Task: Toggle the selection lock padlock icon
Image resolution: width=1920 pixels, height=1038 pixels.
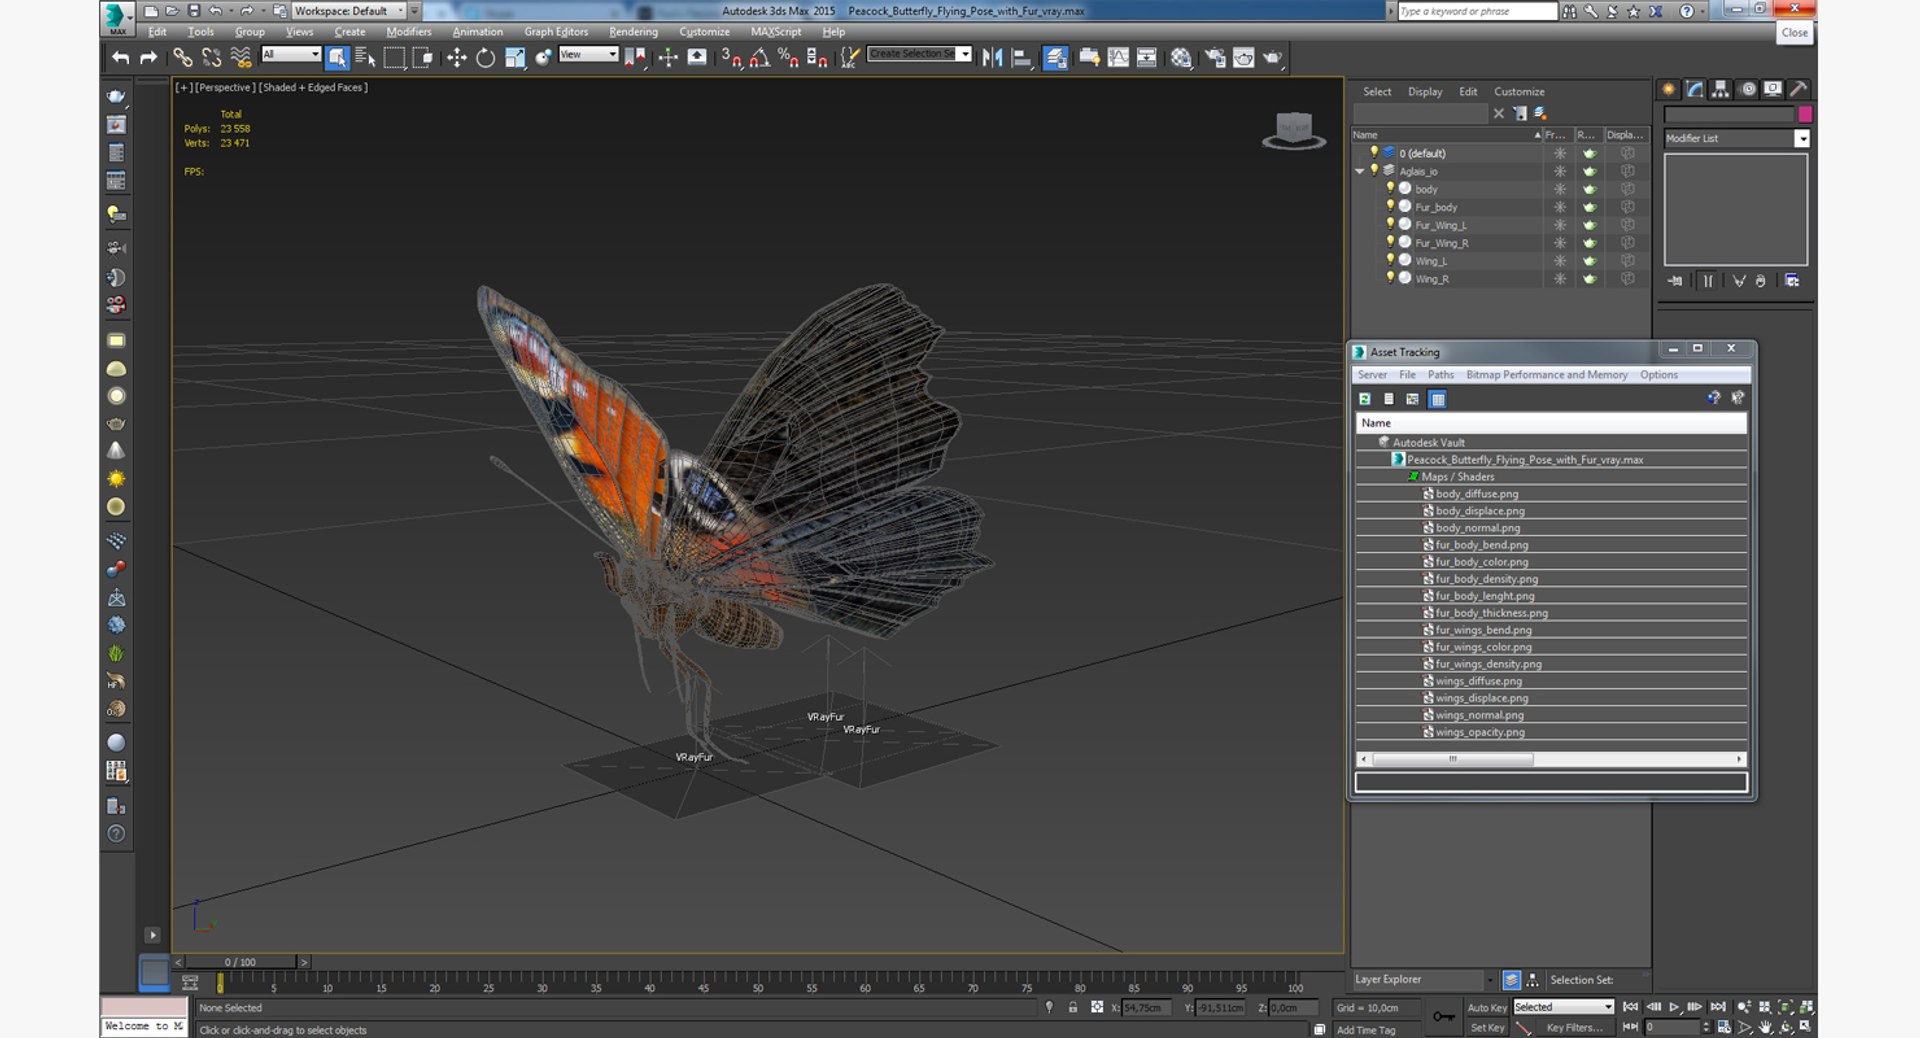Action: [1073, 1007]
